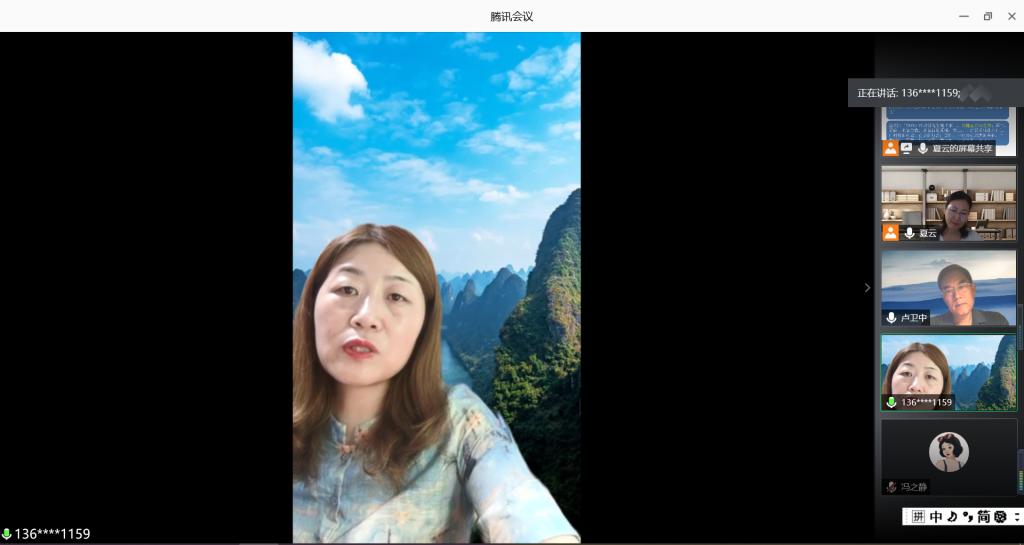This screenshot has height=545, width=1024.
Task: Click the 136****1159 name label under main video
Action: tap(52, 534)
